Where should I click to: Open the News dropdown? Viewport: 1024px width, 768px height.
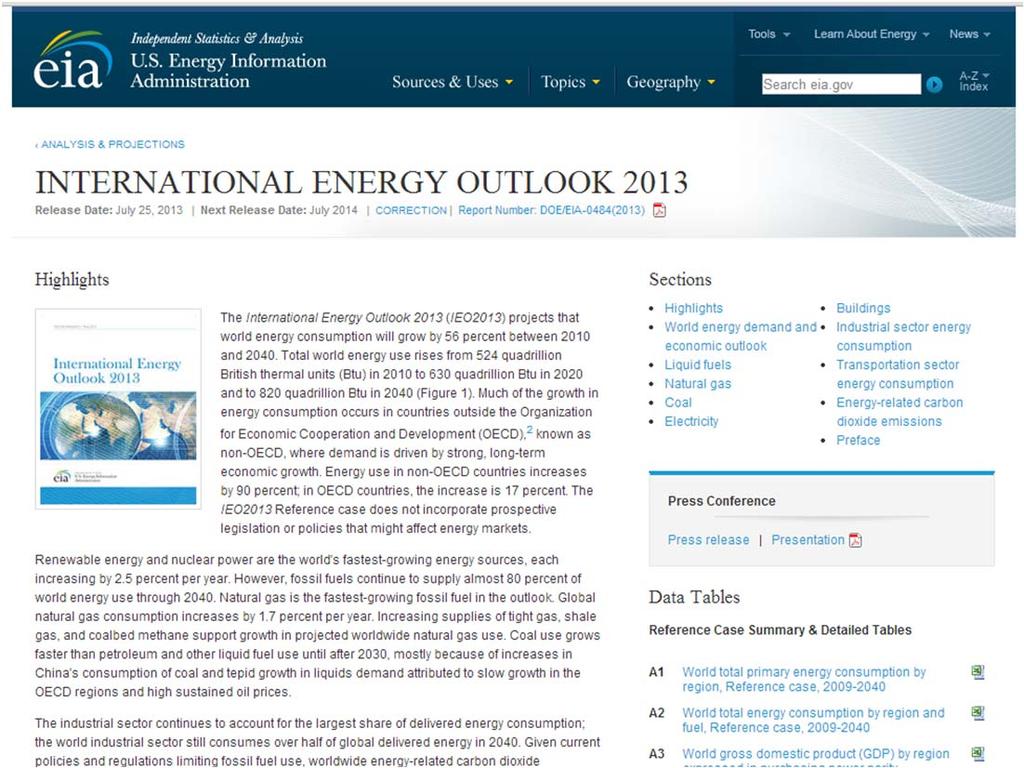970,34
